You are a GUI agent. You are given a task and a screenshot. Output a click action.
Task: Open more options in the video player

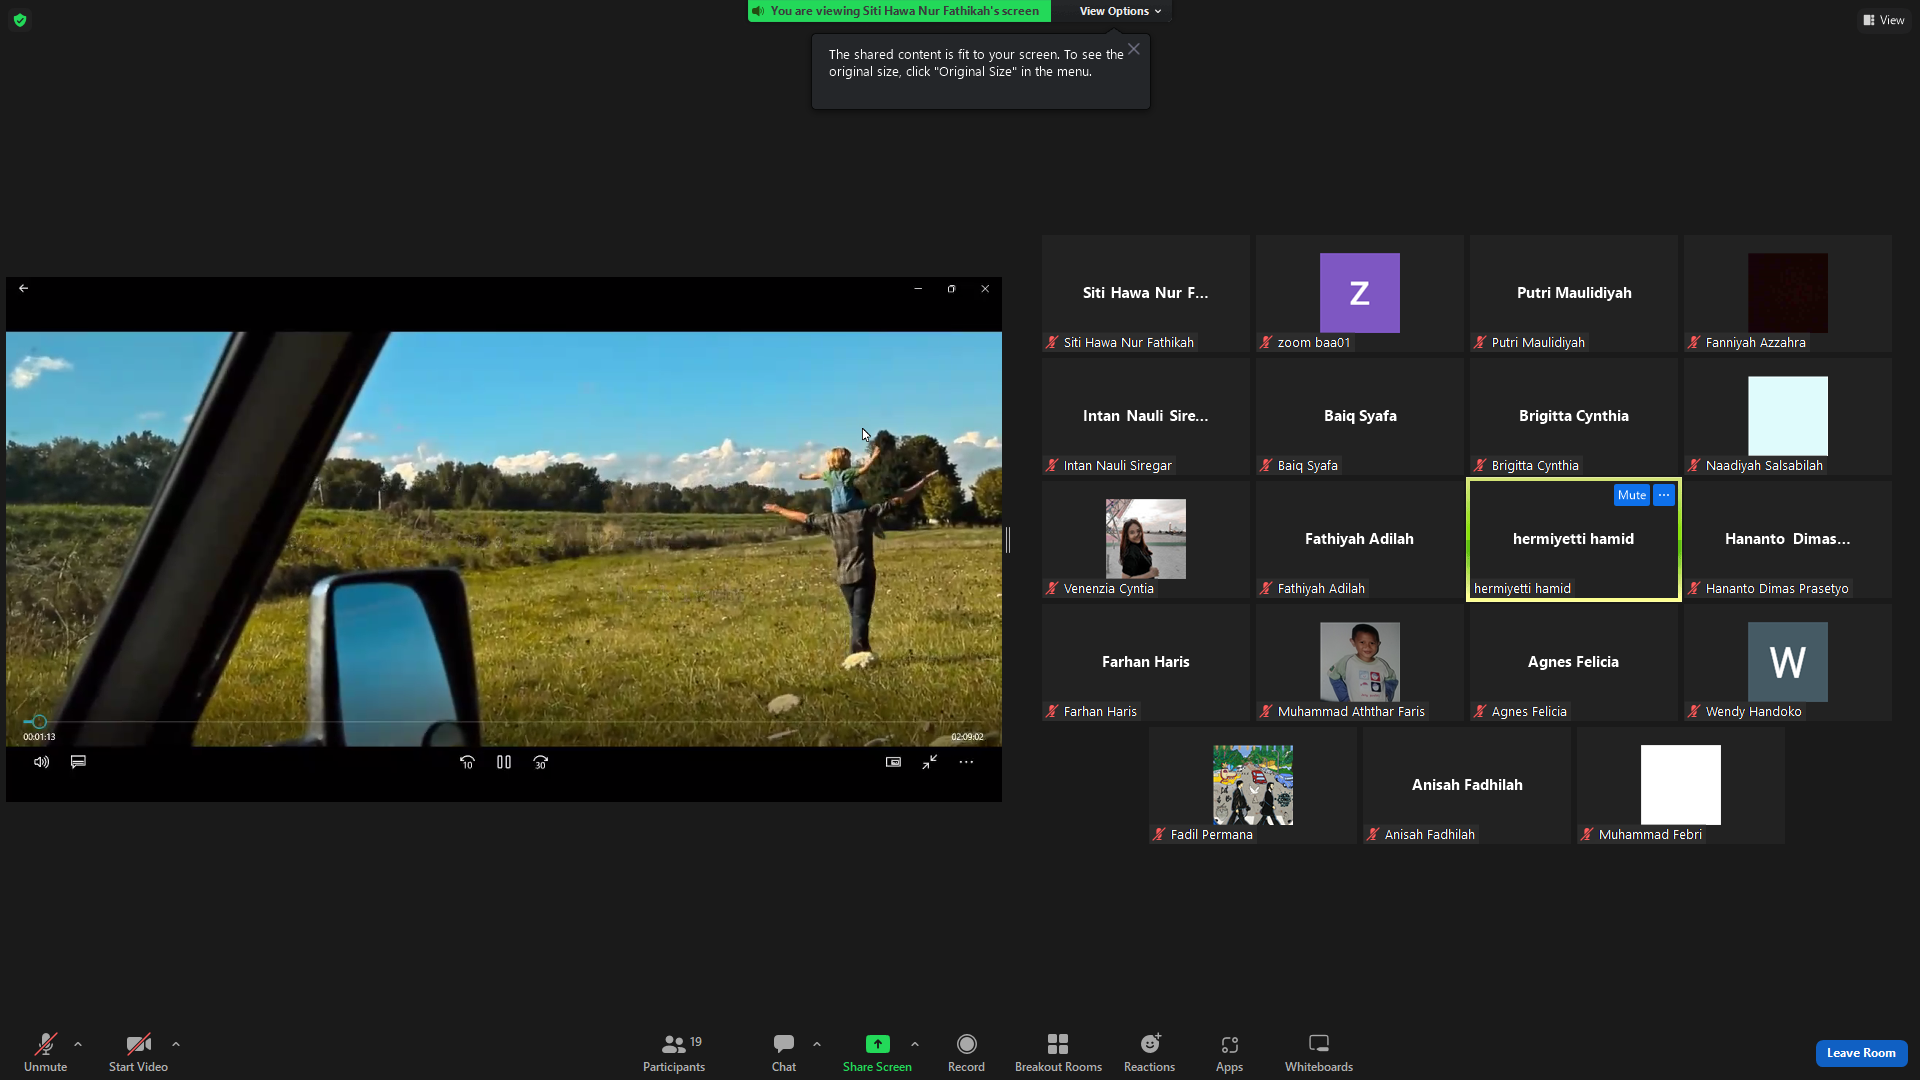966,762
